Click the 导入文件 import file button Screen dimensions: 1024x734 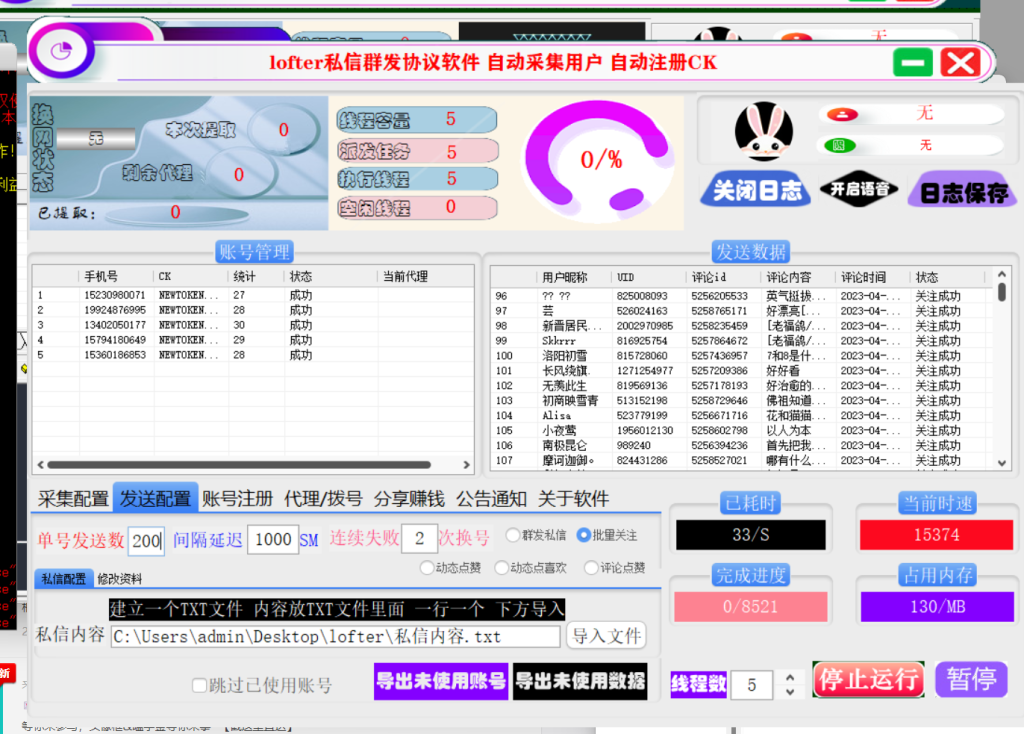[x=606, y=636]
